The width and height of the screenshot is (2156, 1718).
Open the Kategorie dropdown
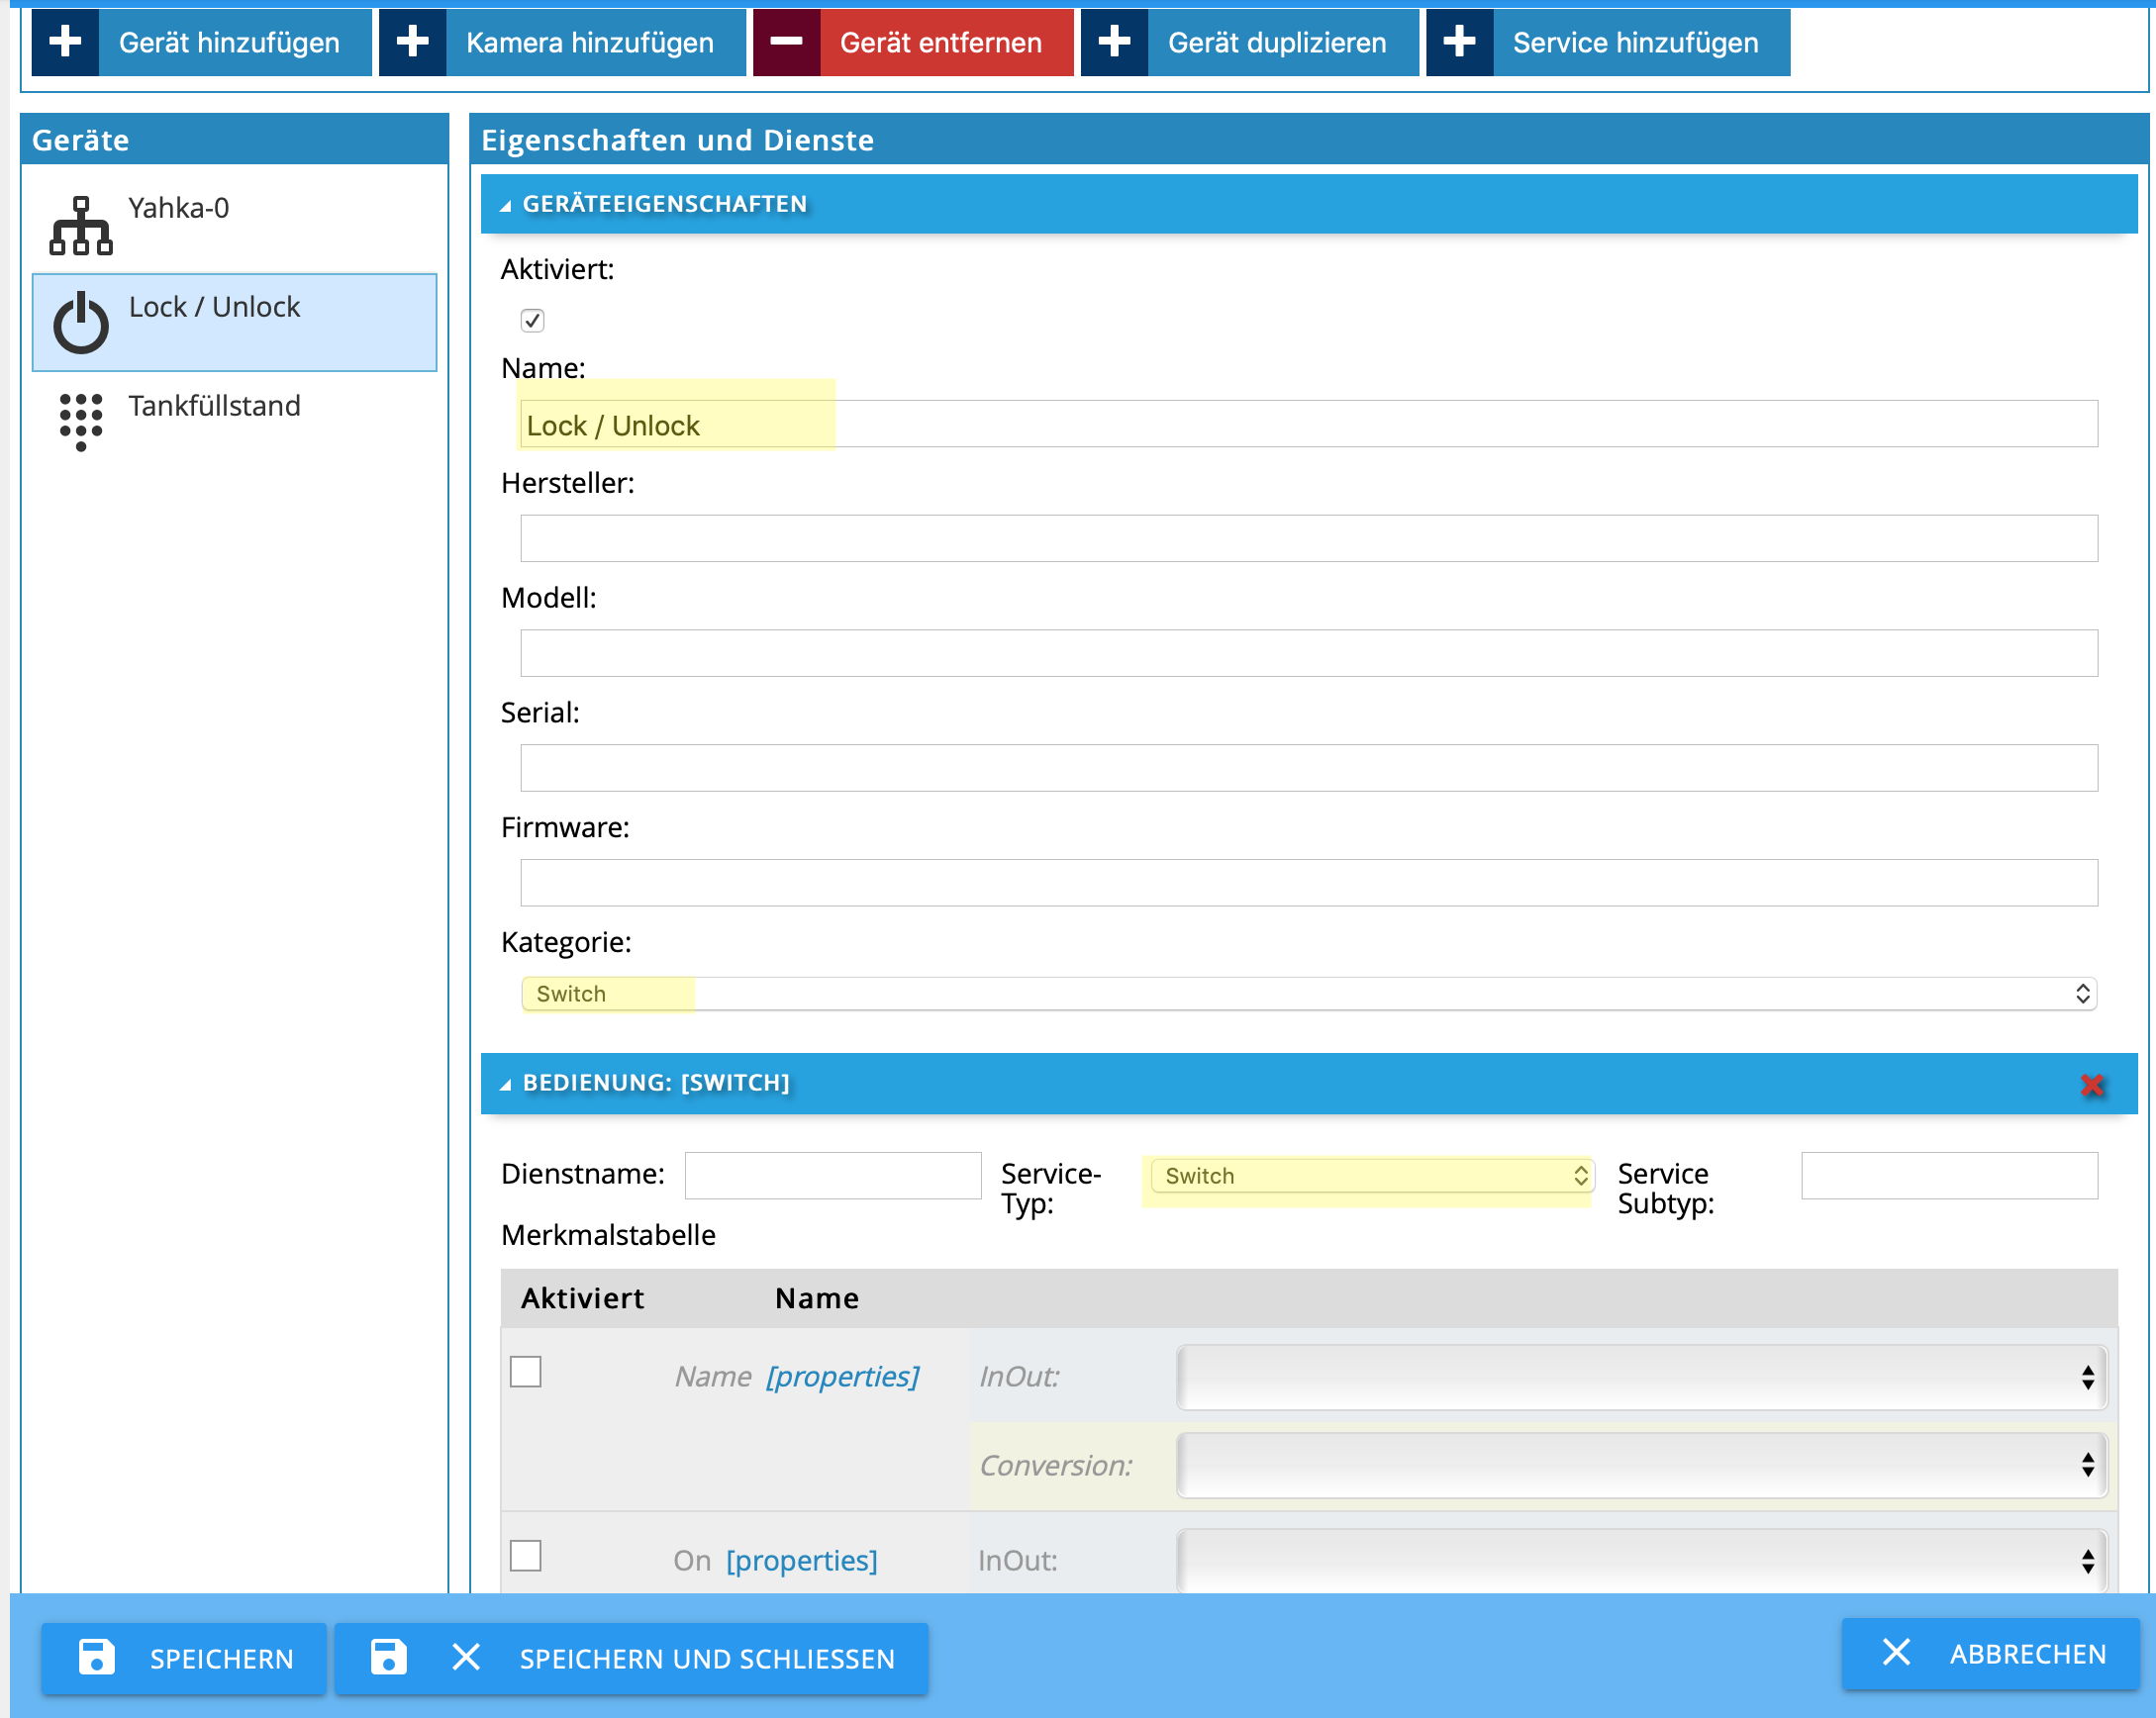(1308, 993)
